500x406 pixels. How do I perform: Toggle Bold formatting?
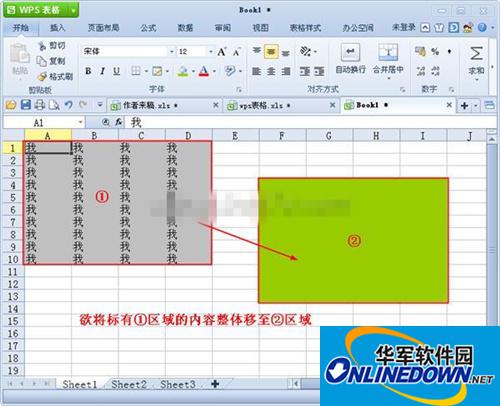click(x=88, y=71)
